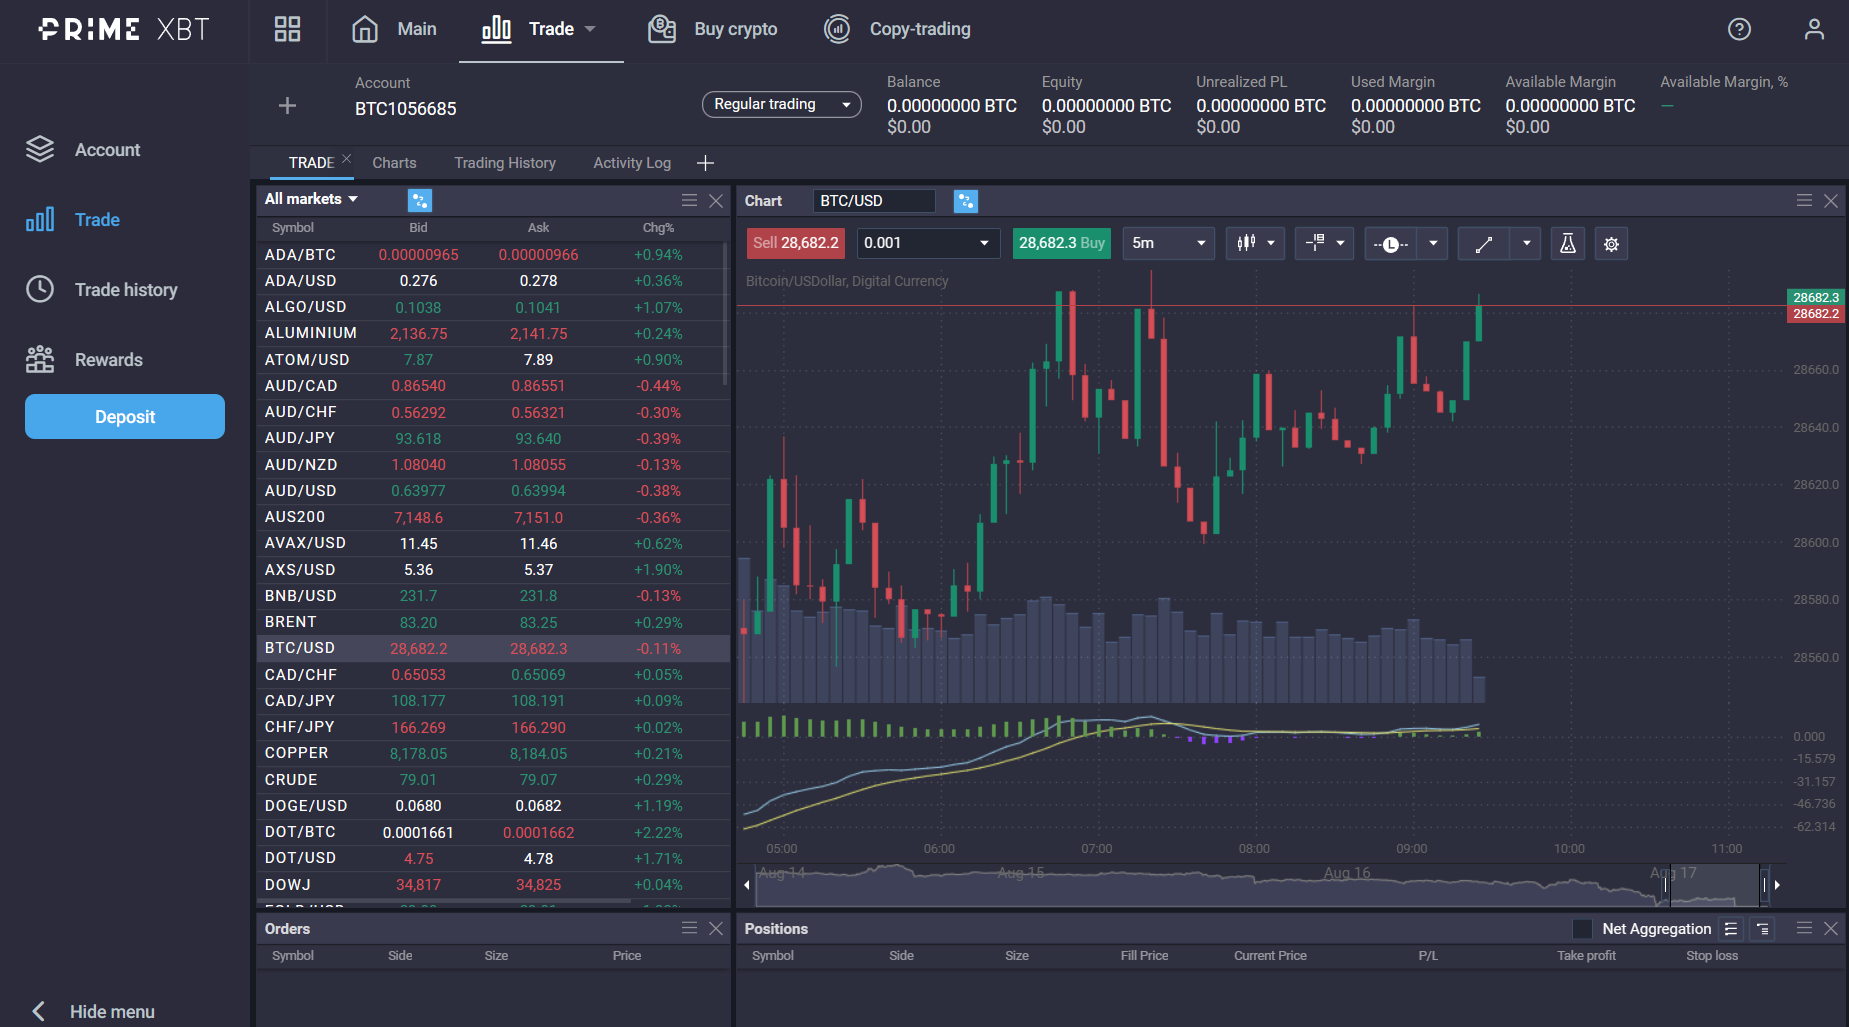The width and height of the screenshot is (1849, 1027).
Task: Open the apps grid icon
Action: pyautogui.click(x=287, y=29)
